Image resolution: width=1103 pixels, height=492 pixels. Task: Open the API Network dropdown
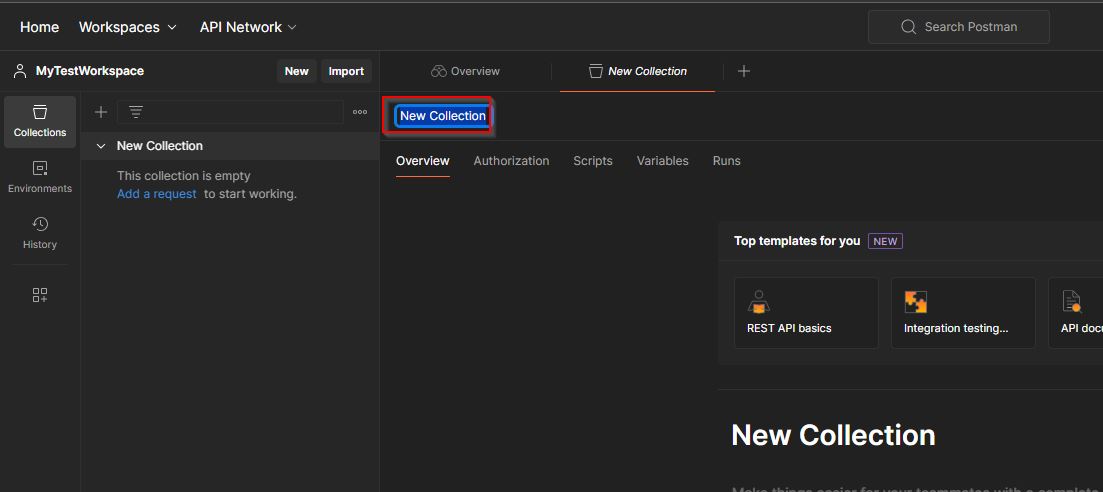click(x=248, y=27)
